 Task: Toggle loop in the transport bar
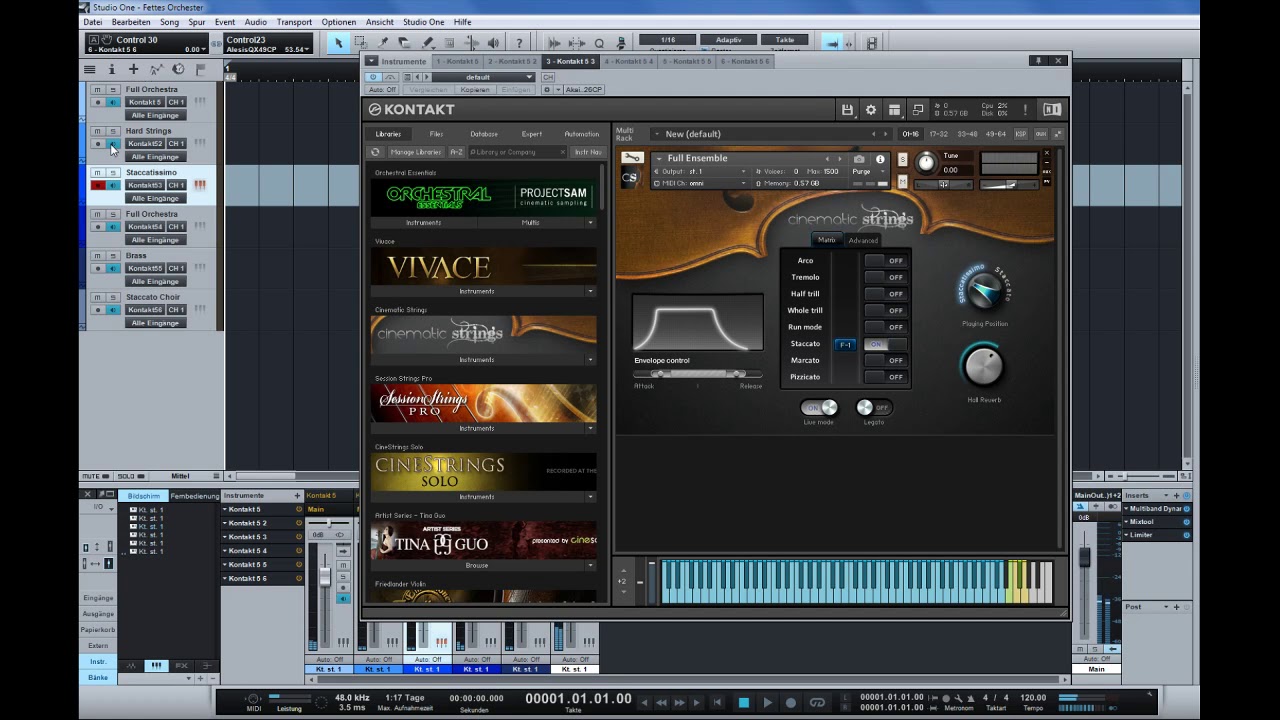coord(817,703)
